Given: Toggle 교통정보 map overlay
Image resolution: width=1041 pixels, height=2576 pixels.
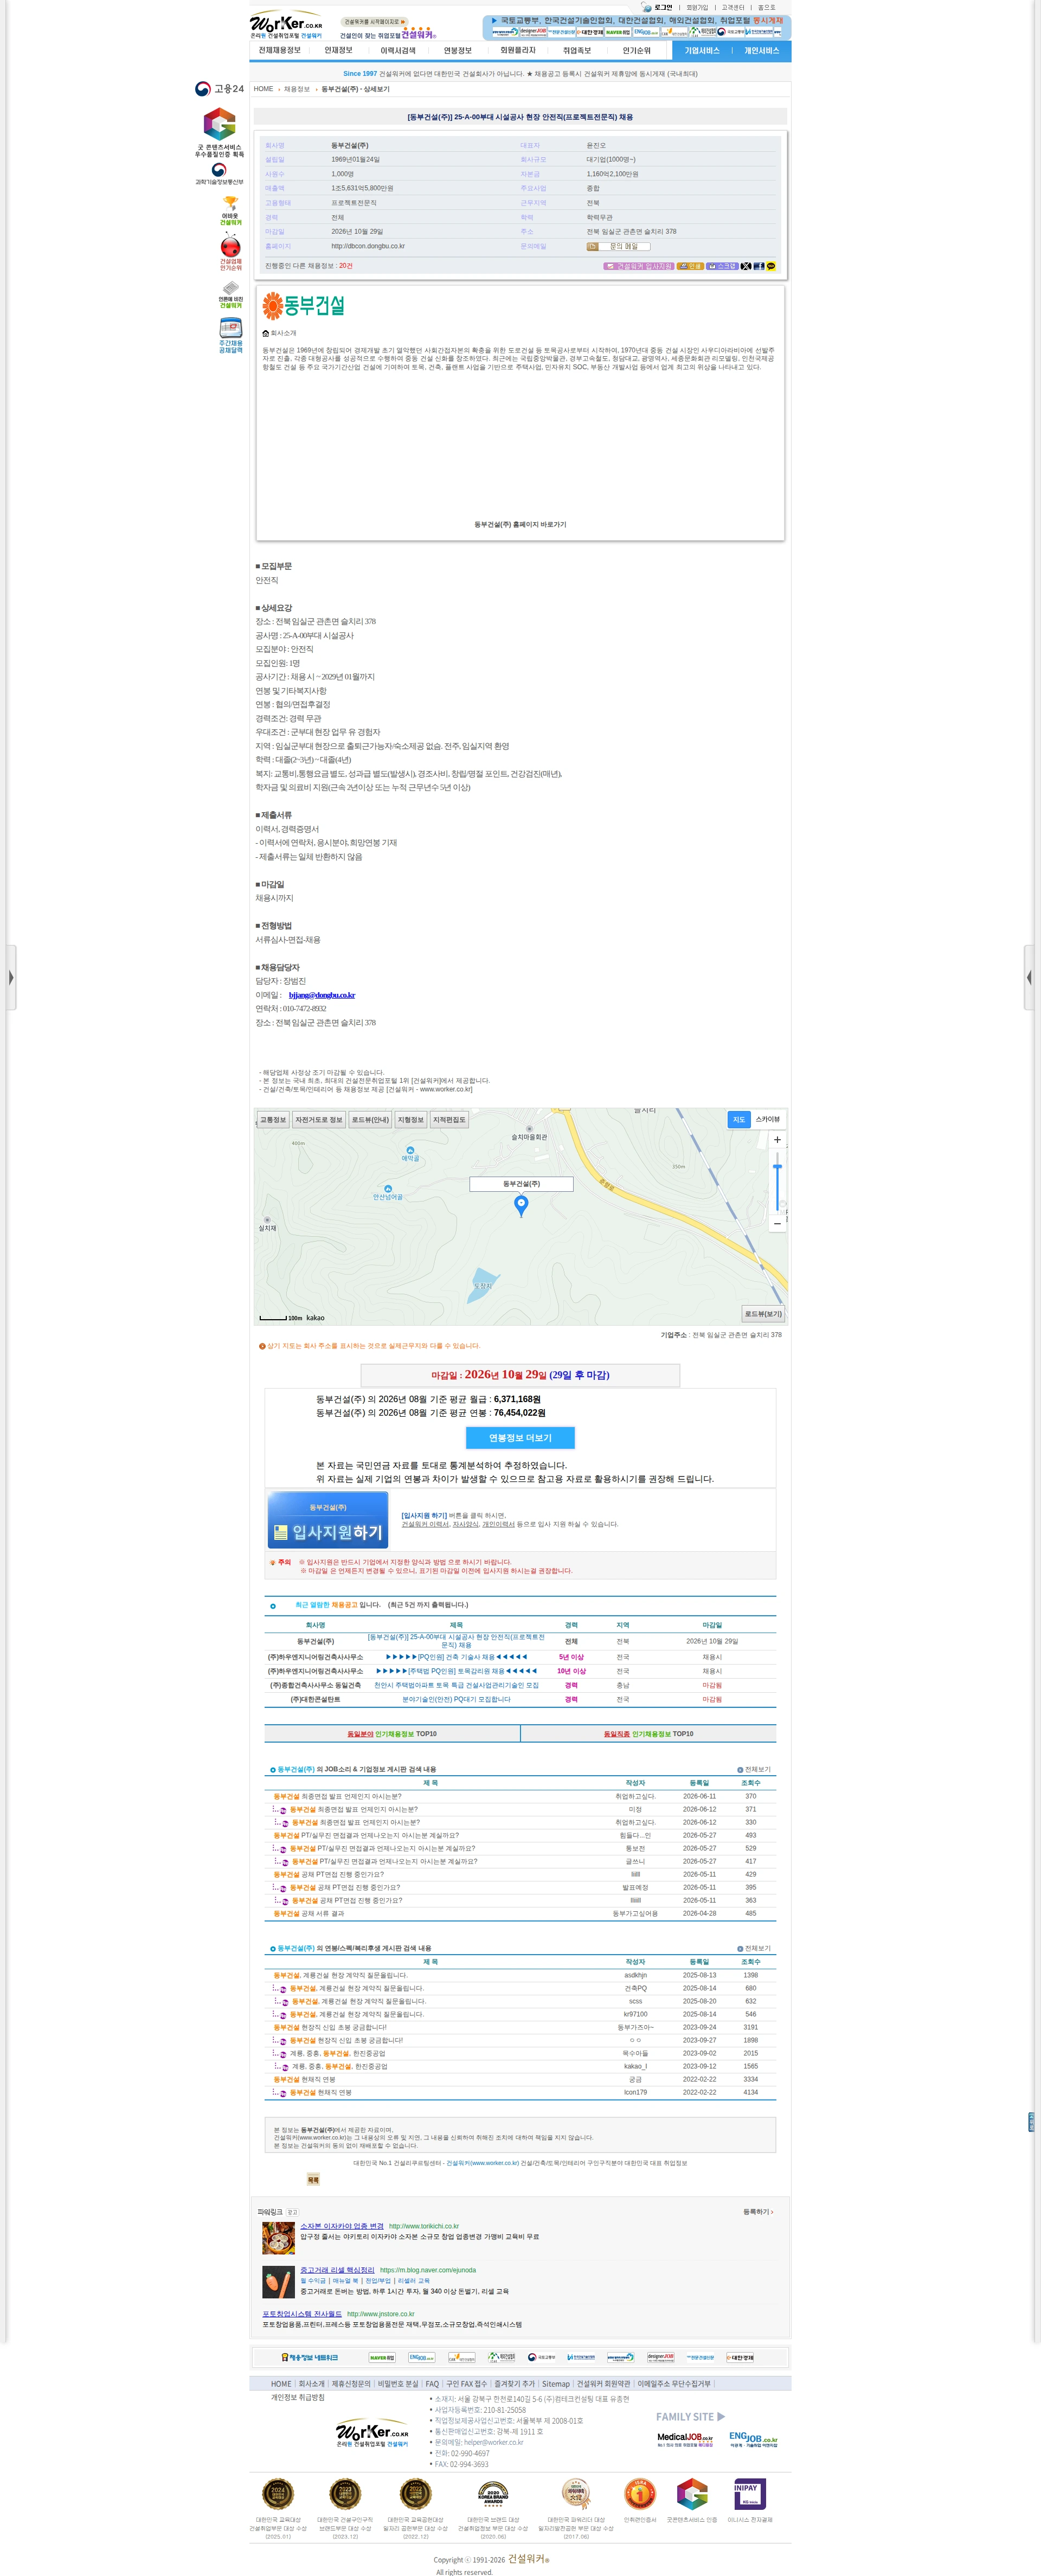Looking at the screenshot, I should 273,1119.
